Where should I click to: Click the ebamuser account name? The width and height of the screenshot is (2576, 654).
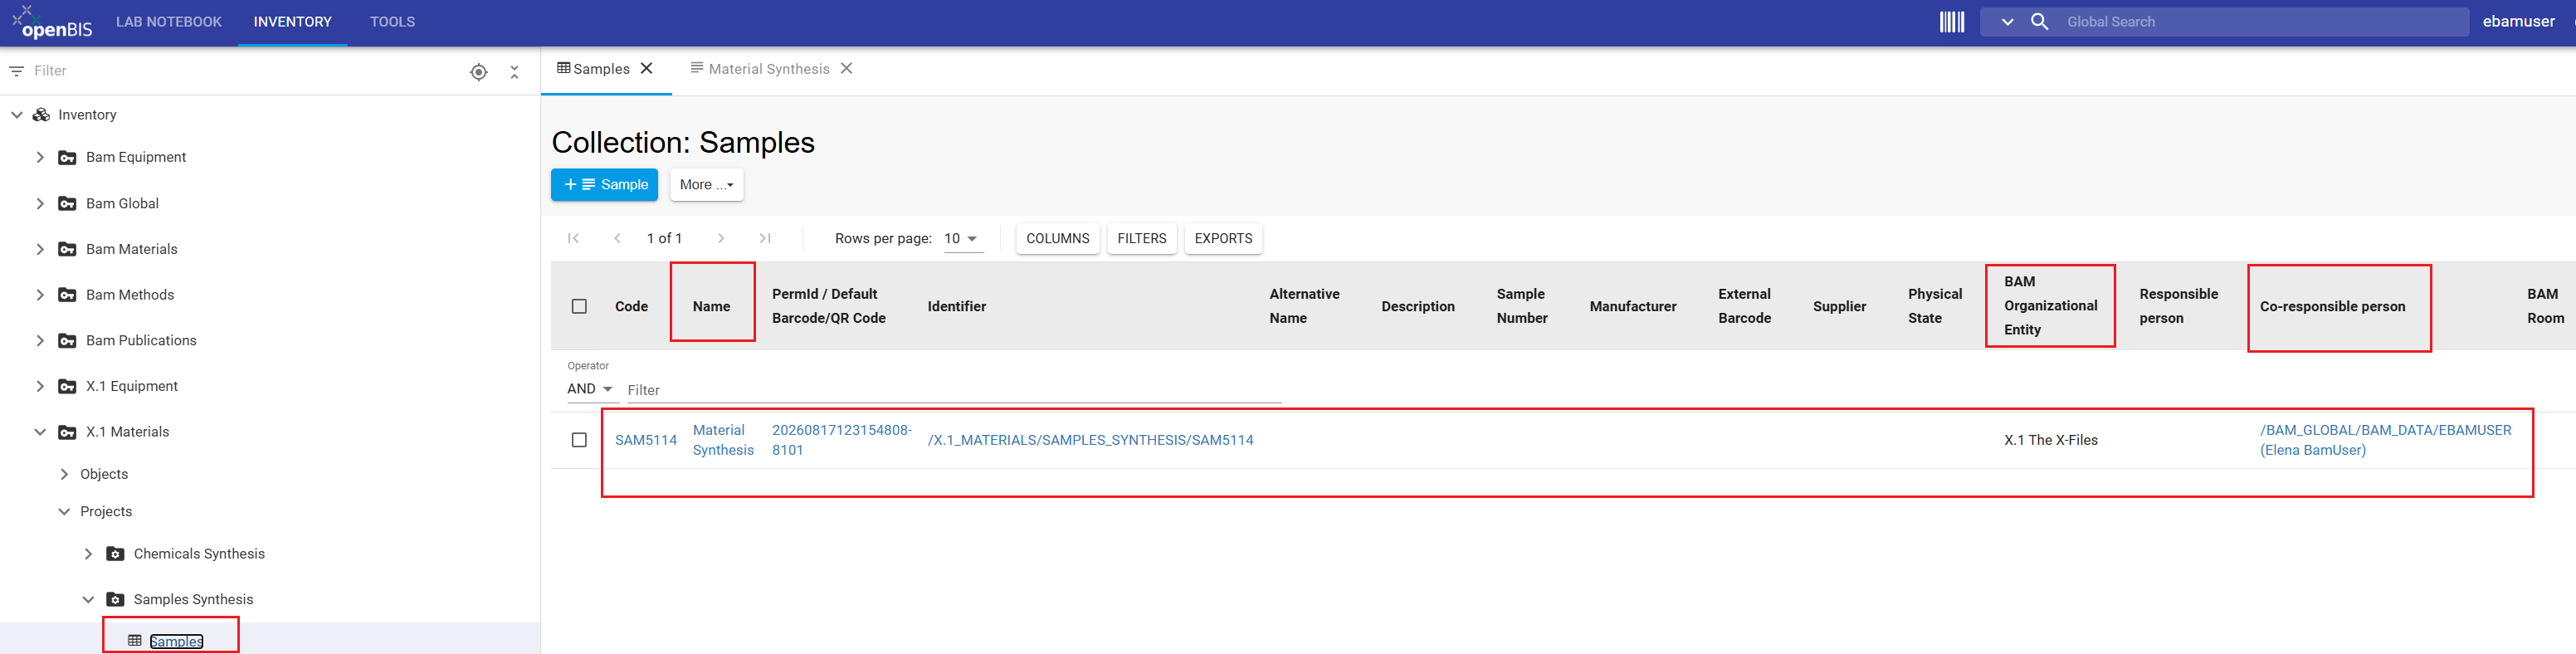pos(2518,22)
